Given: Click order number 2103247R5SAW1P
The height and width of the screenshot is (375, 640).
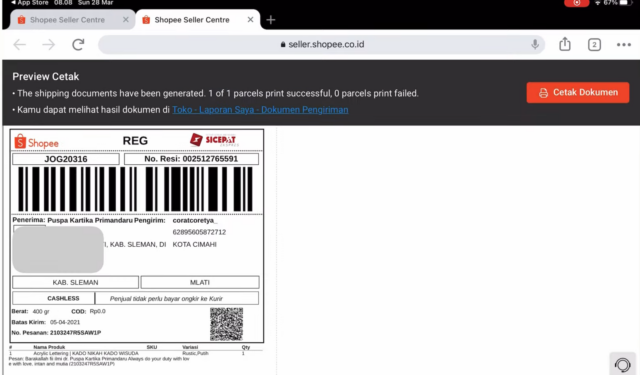Looking at the screenshot, I should (75, 333).
